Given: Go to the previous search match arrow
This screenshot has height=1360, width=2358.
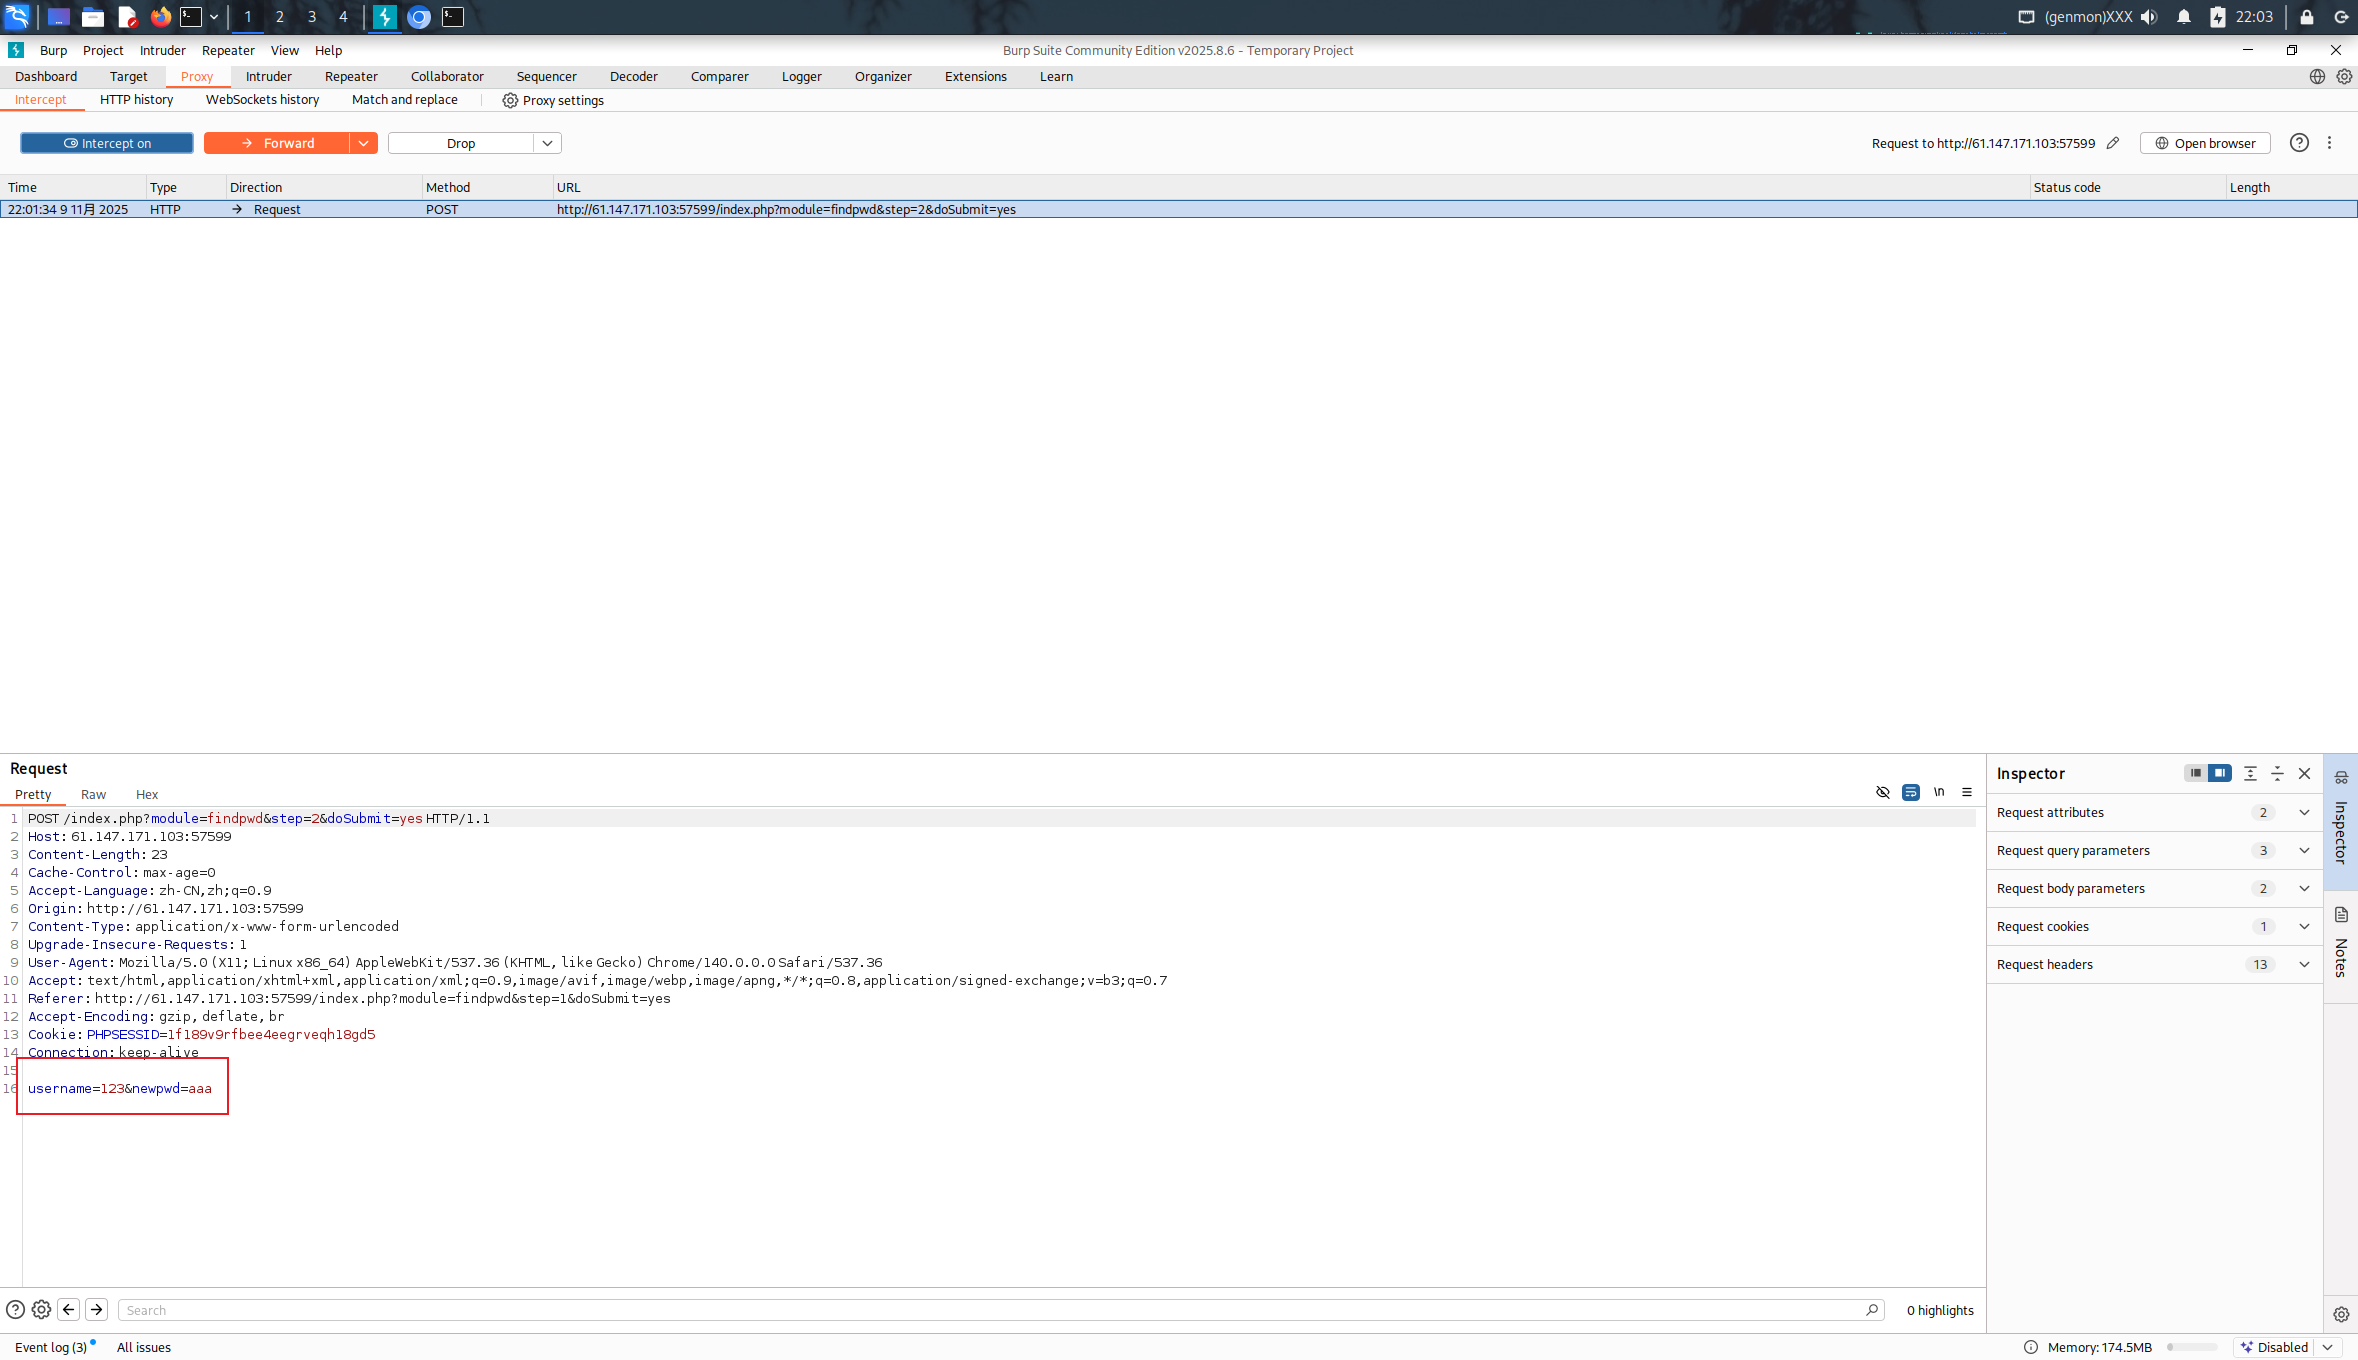Looking at the screenshot, I should click(69, 1309).
